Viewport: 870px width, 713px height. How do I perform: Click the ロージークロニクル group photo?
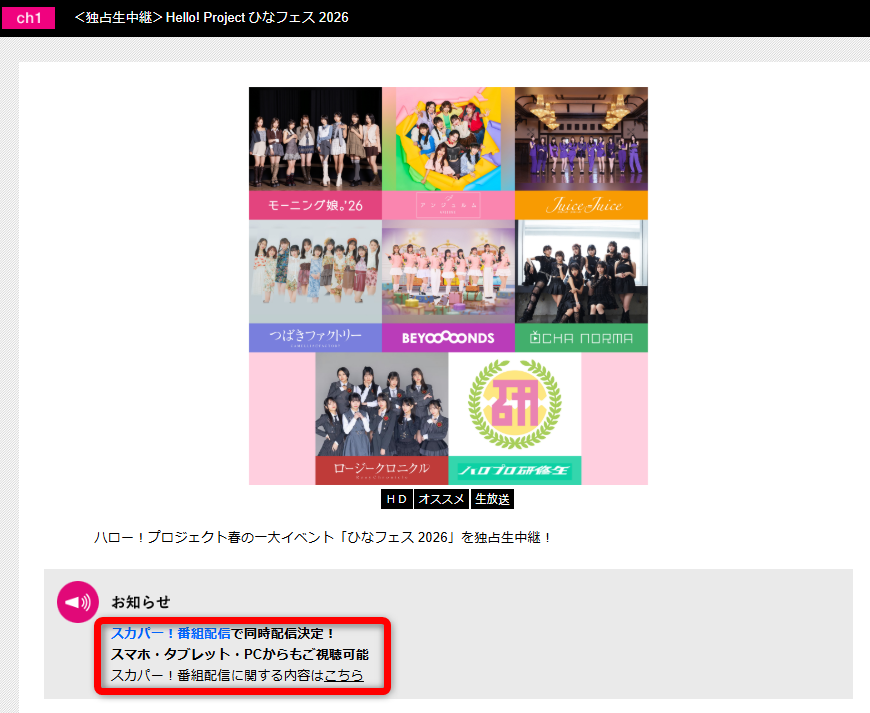pyautogui.click(x=382, y=405)
